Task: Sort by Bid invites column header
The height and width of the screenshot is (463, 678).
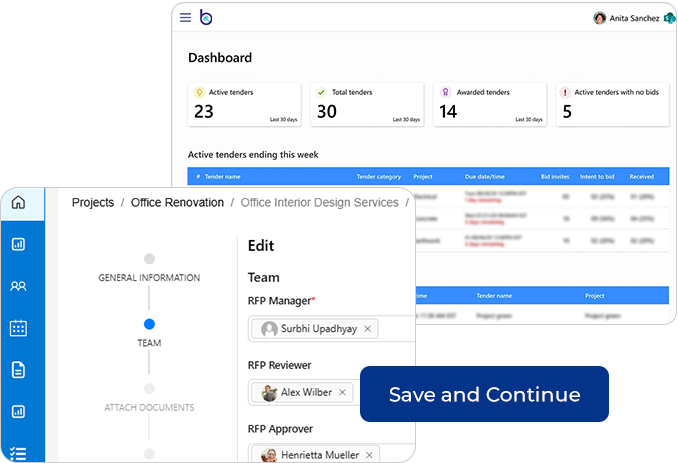Action: pos(555,176)
